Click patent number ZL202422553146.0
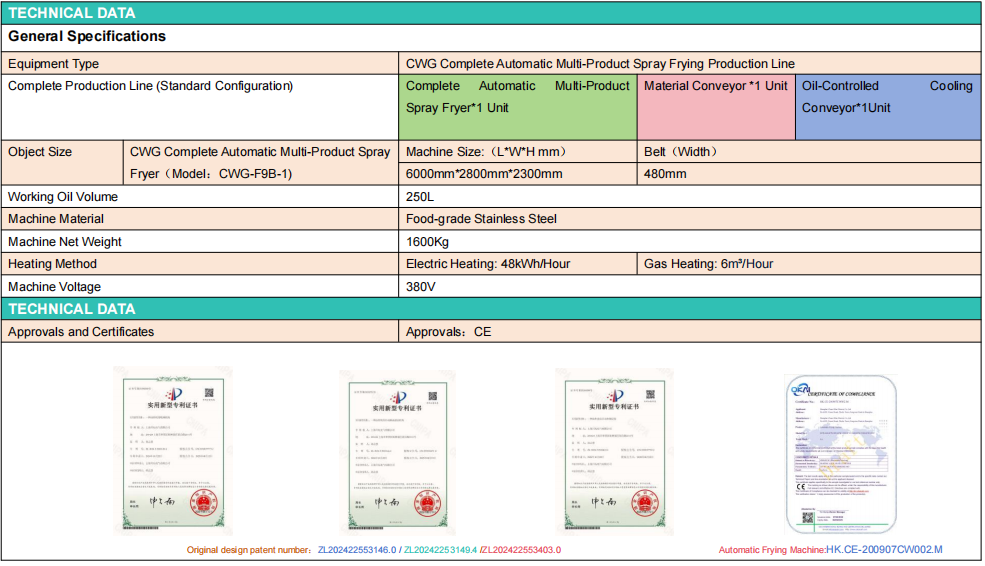985x566 pixels. [357, 550]
